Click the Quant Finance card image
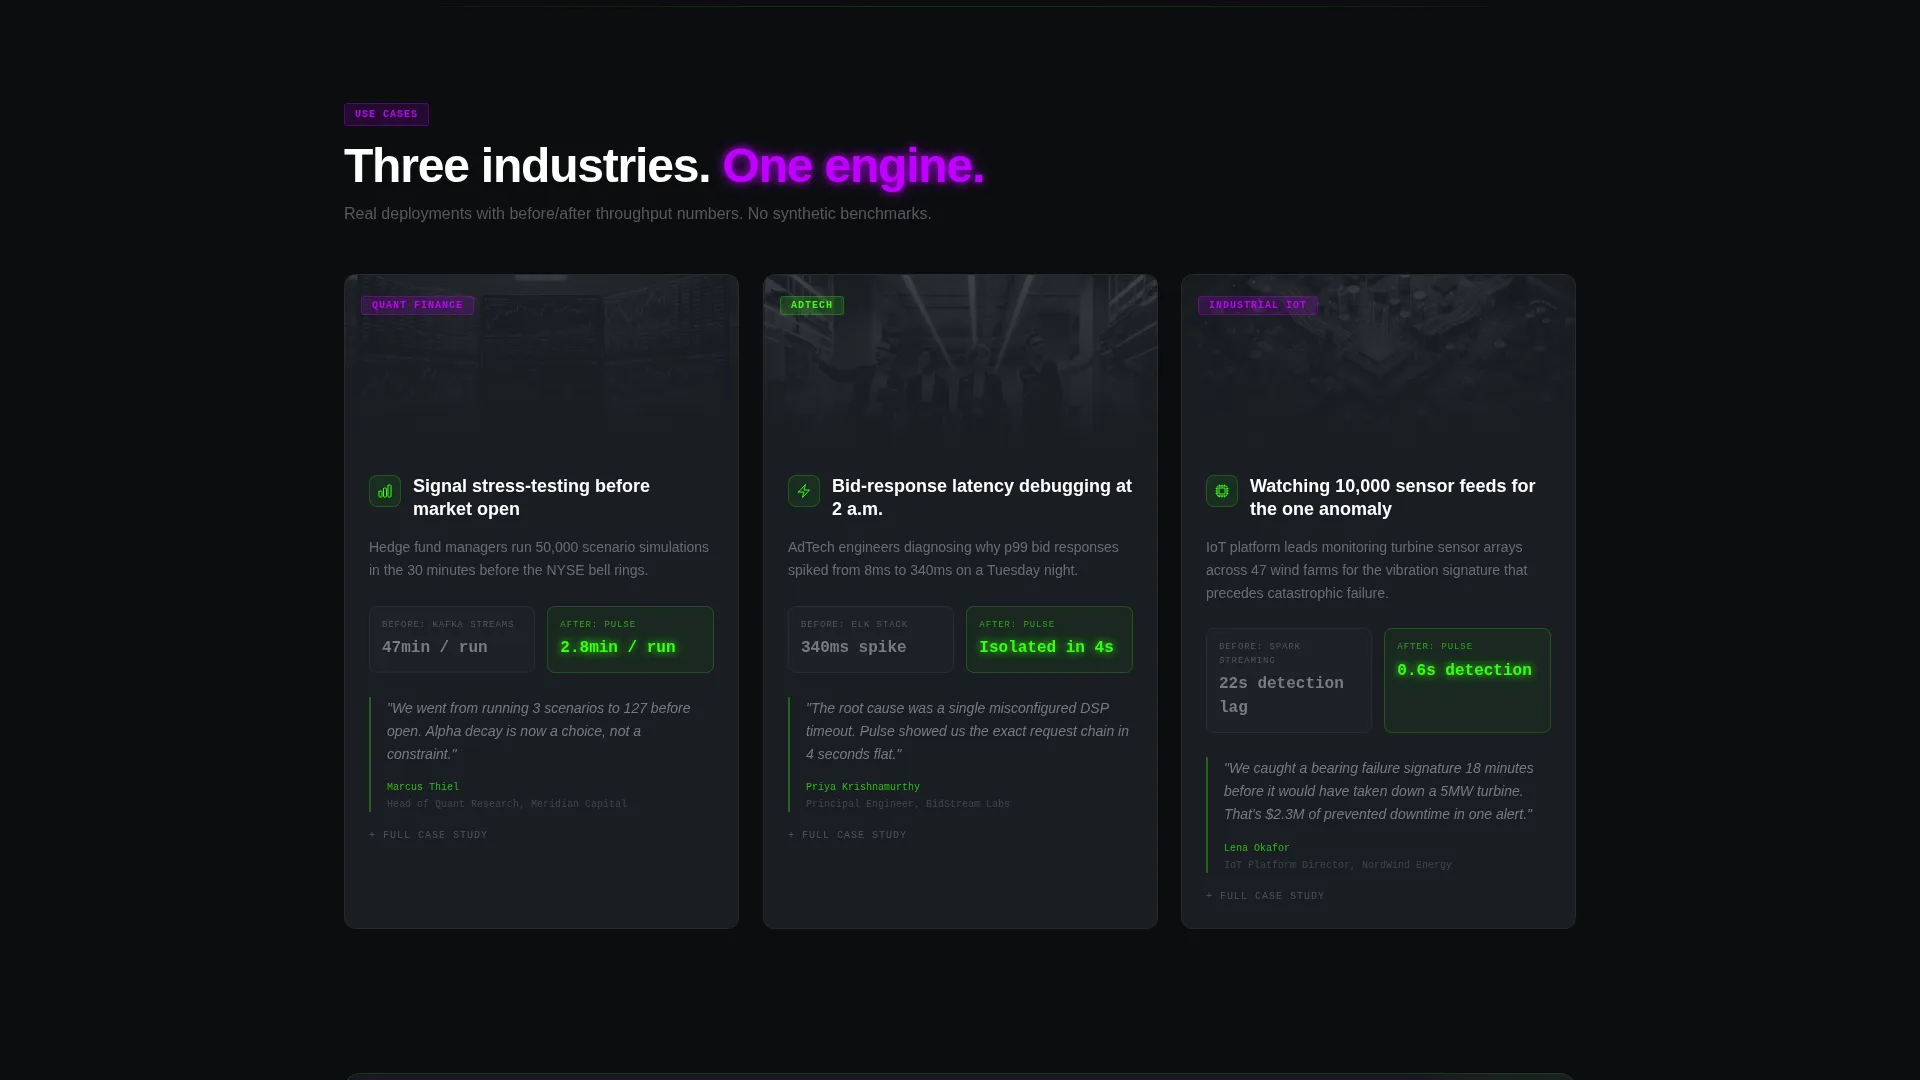This screenshot has width=1920, height=1080. 541,363
